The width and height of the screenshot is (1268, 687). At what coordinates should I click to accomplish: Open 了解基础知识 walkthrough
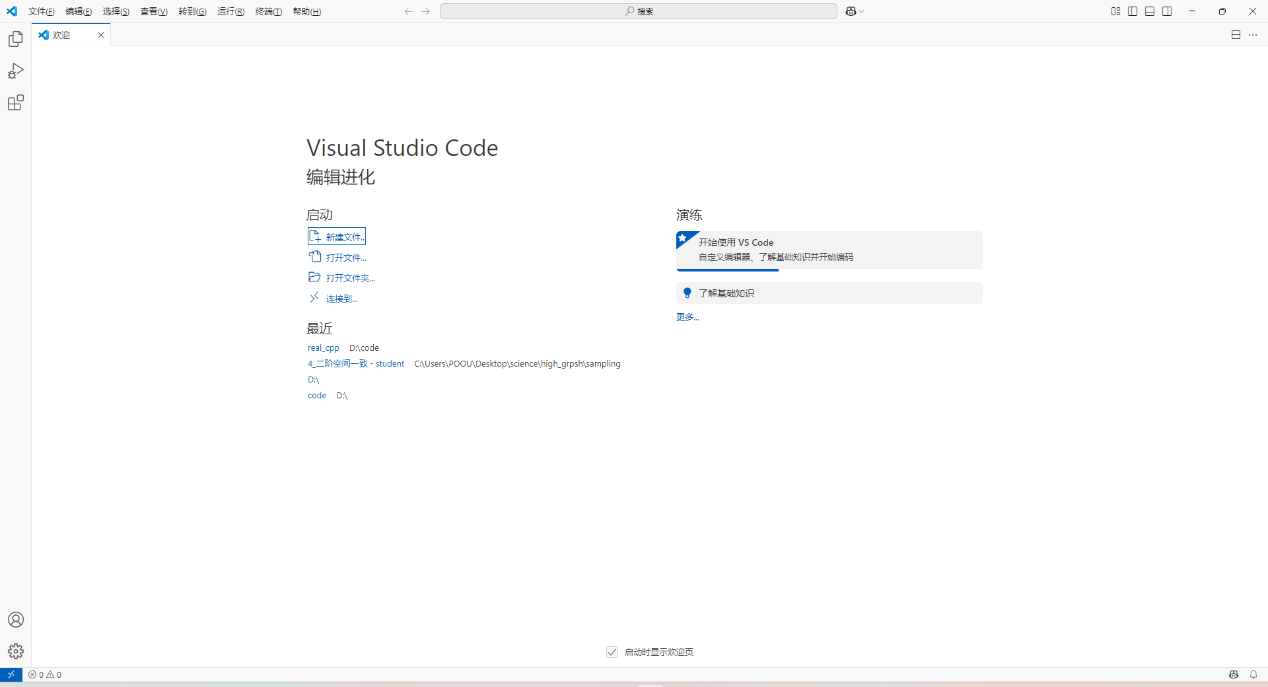(x=829, y=293)
